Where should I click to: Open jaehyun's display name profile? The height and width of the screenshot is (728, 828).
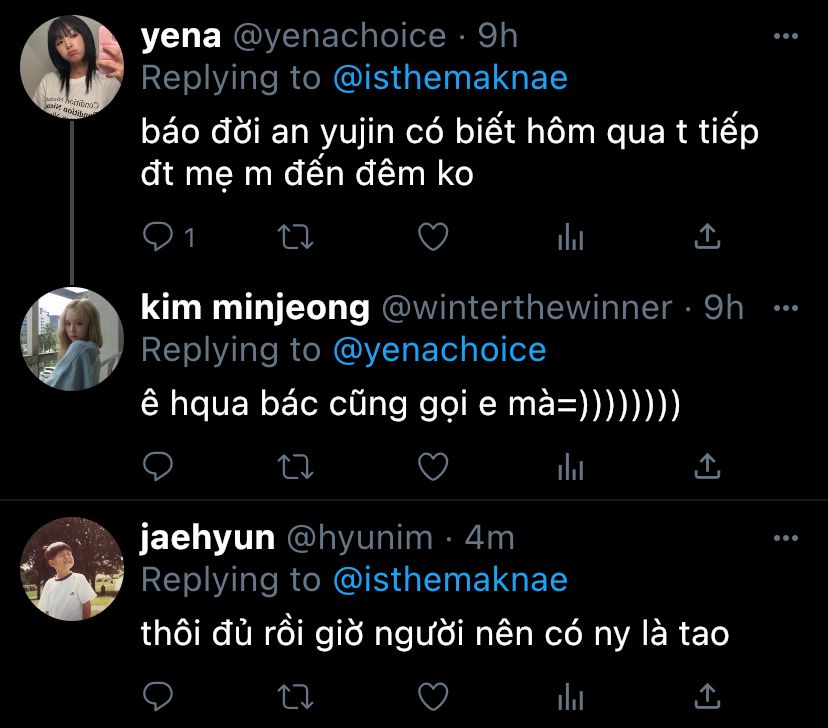(x=207, y=538)
